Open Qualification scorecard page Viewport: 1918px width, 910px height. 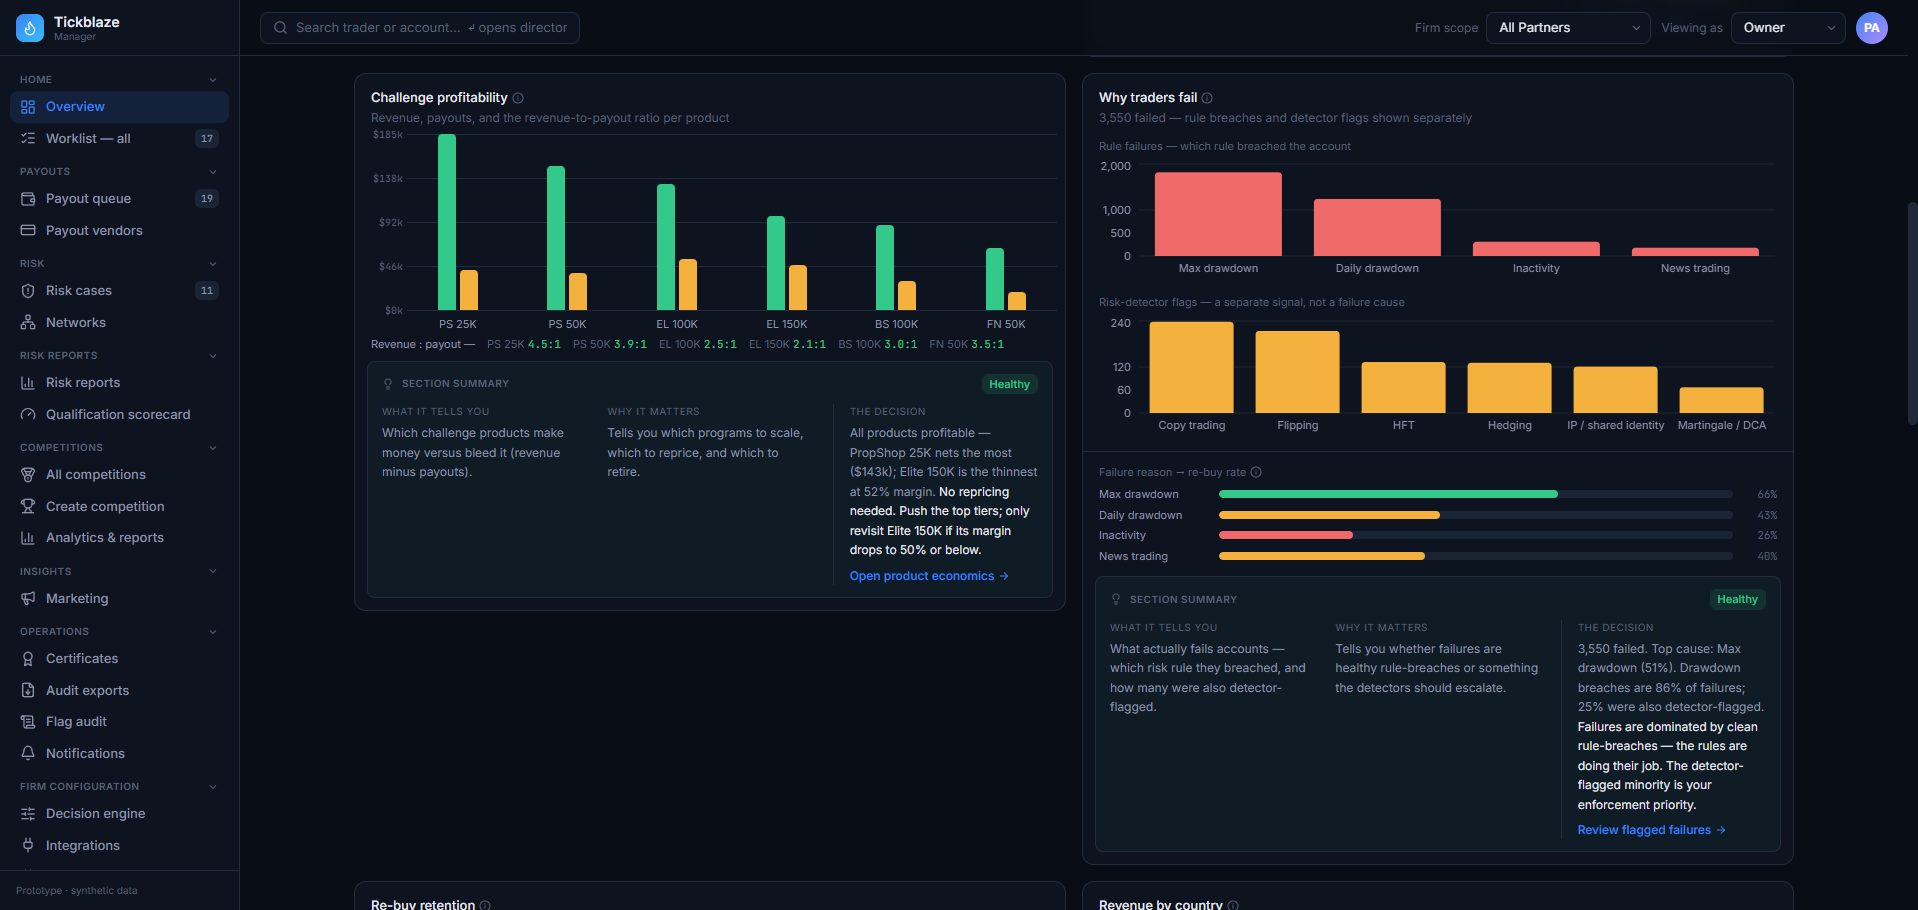click(x=119, y=414)
